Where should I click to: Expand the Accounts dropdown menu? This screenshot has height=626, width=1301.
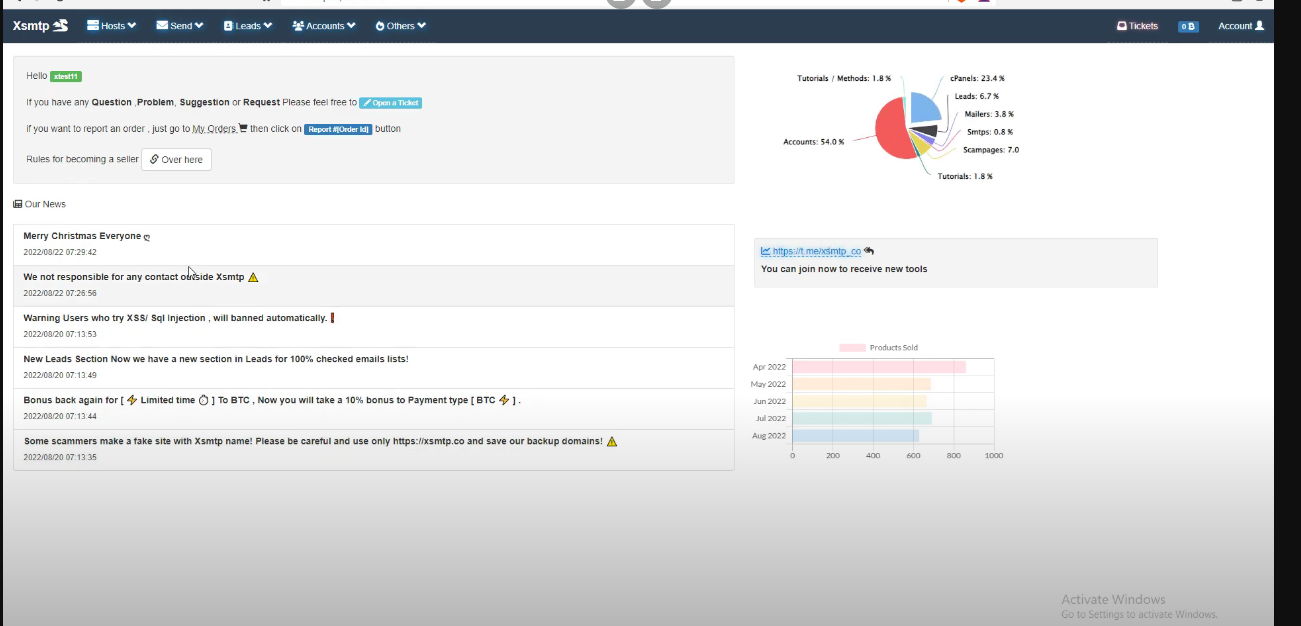324,26
